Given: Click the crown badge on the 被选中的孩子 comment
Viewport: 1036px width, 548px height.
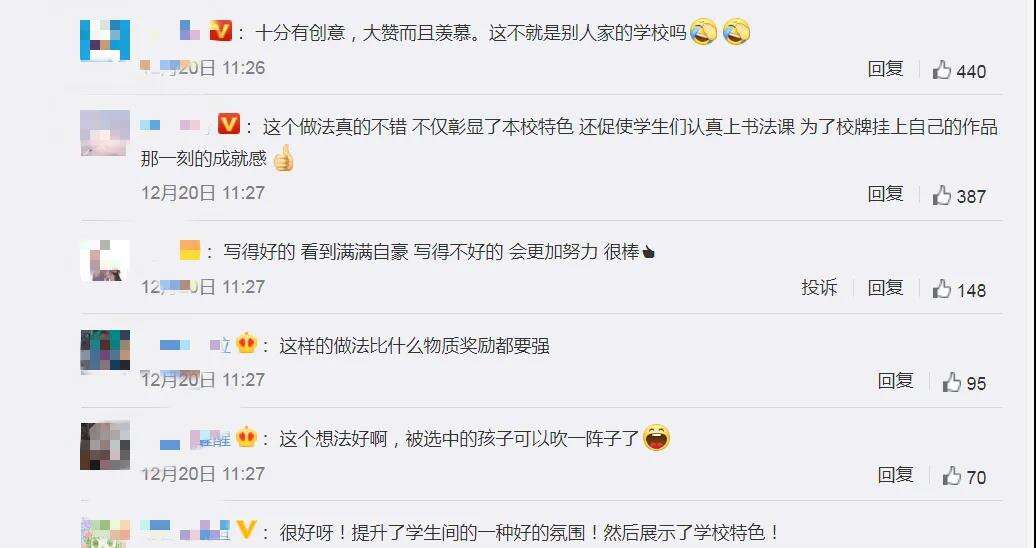Looking at the screenshot, I should point(246,438).
